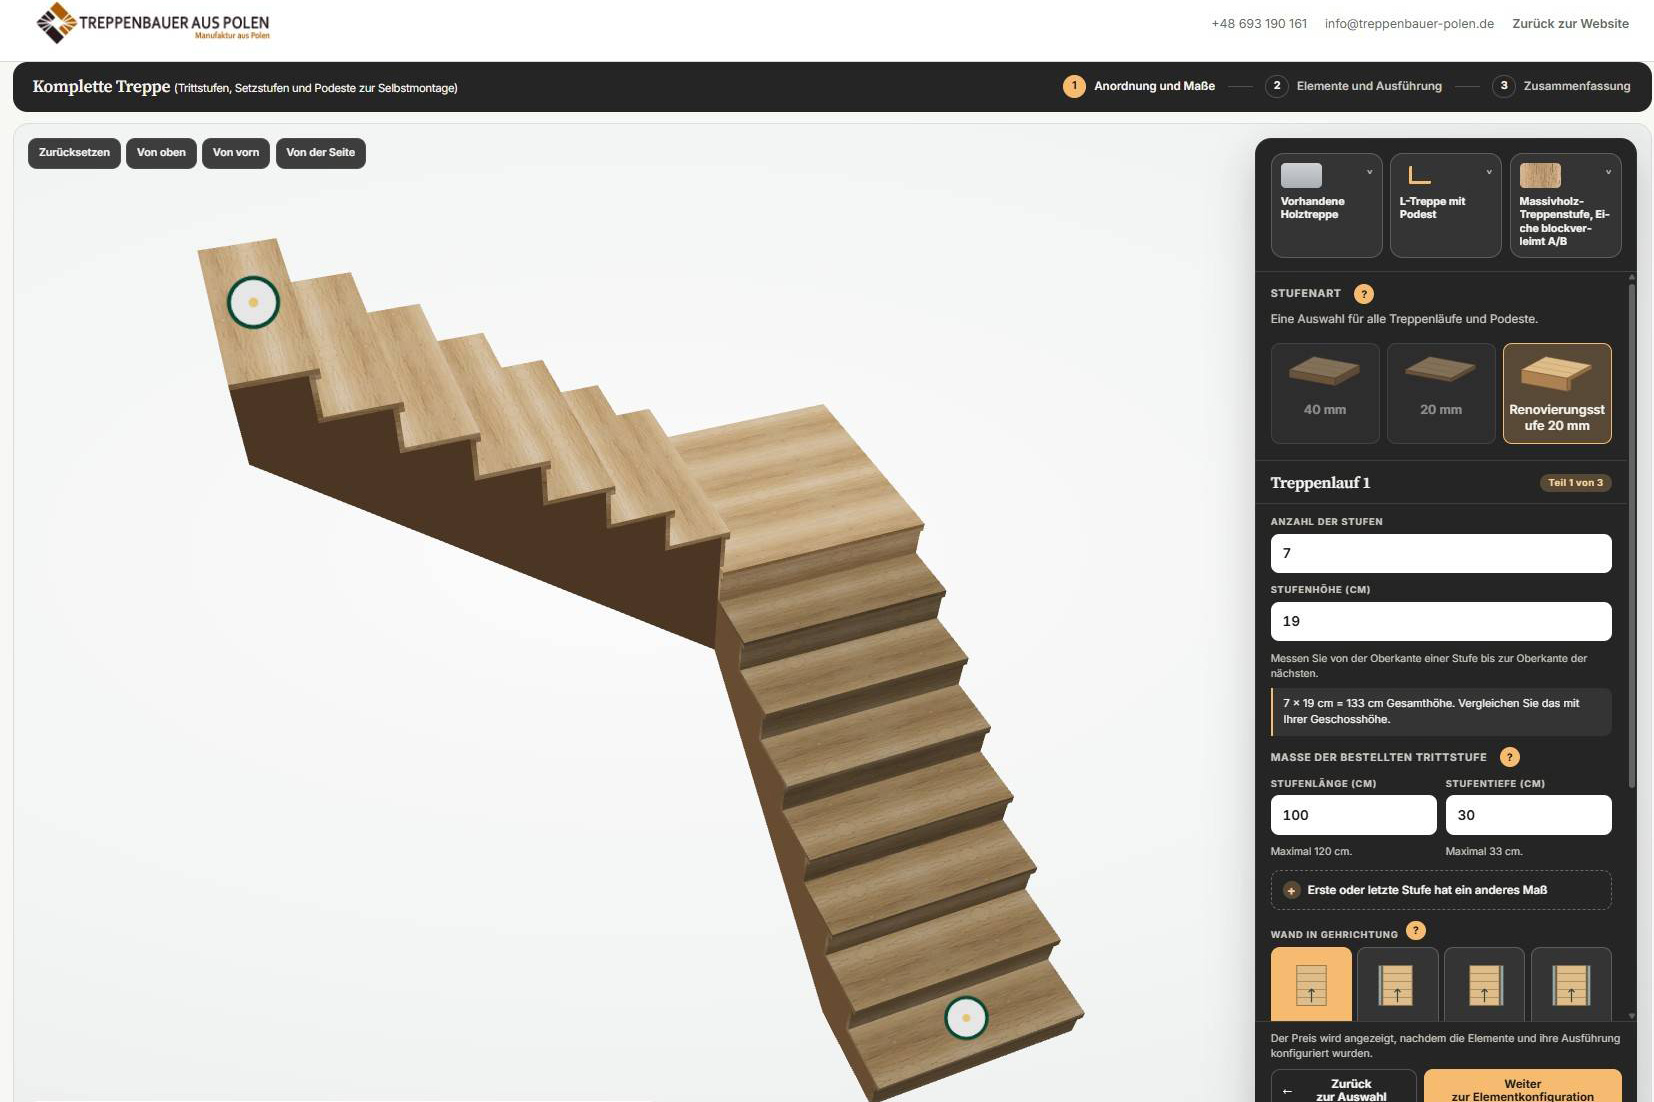Expand Erste oder letzte Stufe anderes Maß
The image size is (1654, 1102).
[1441, 890]
